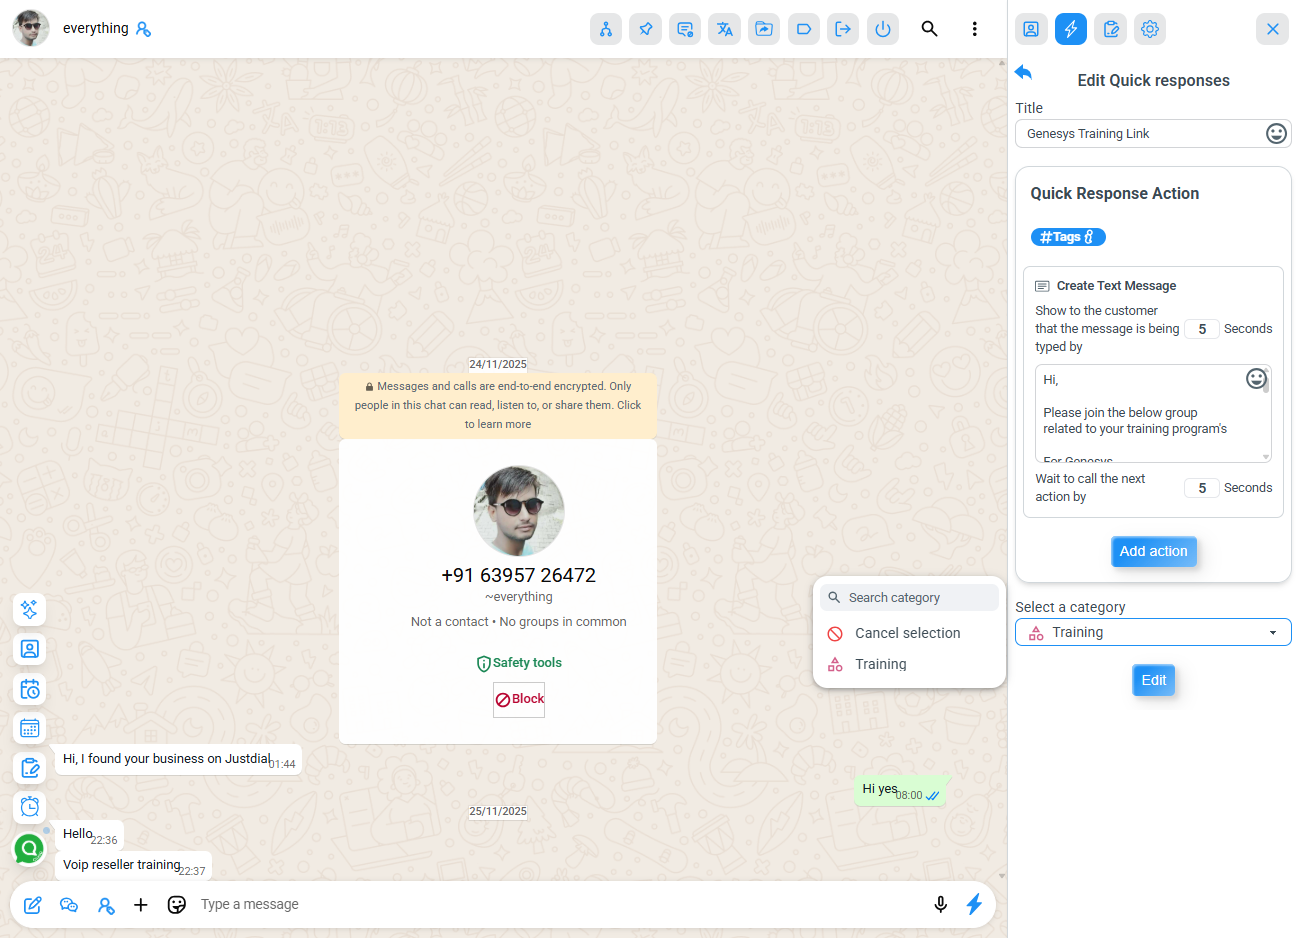Click the translate icon in chat header
Image resolution: width=1296 pixels, height=938 pixels.
724,29
